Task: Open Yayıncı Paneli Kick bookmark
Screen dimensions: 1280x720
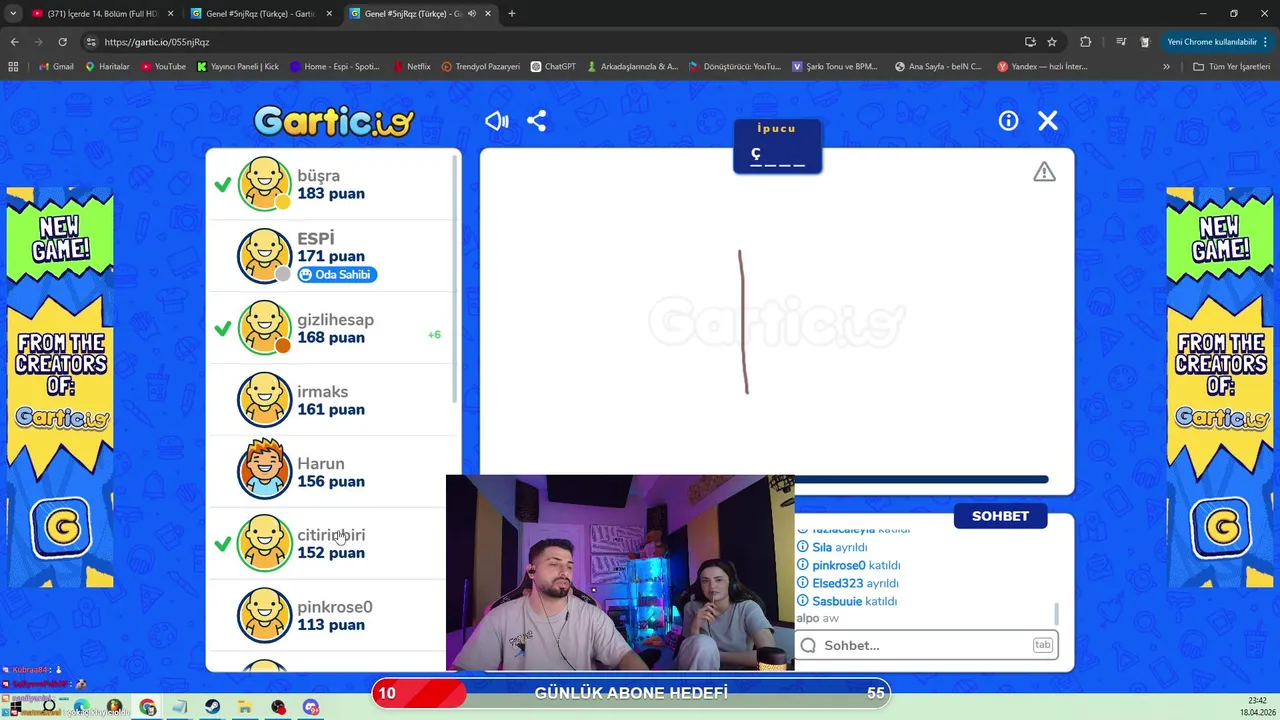Action: click(x=238, y=66)
